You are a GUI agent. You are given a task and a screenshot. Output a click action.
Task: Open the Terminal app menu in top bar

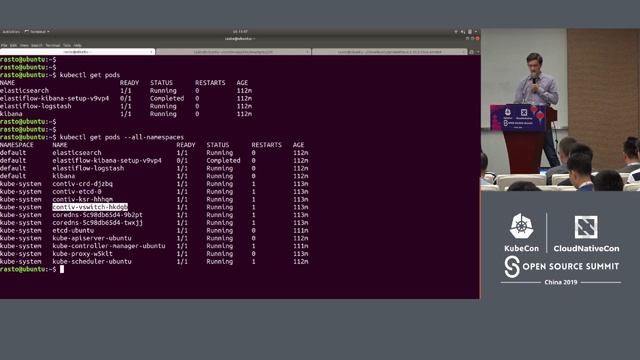(x=37, y=31)
